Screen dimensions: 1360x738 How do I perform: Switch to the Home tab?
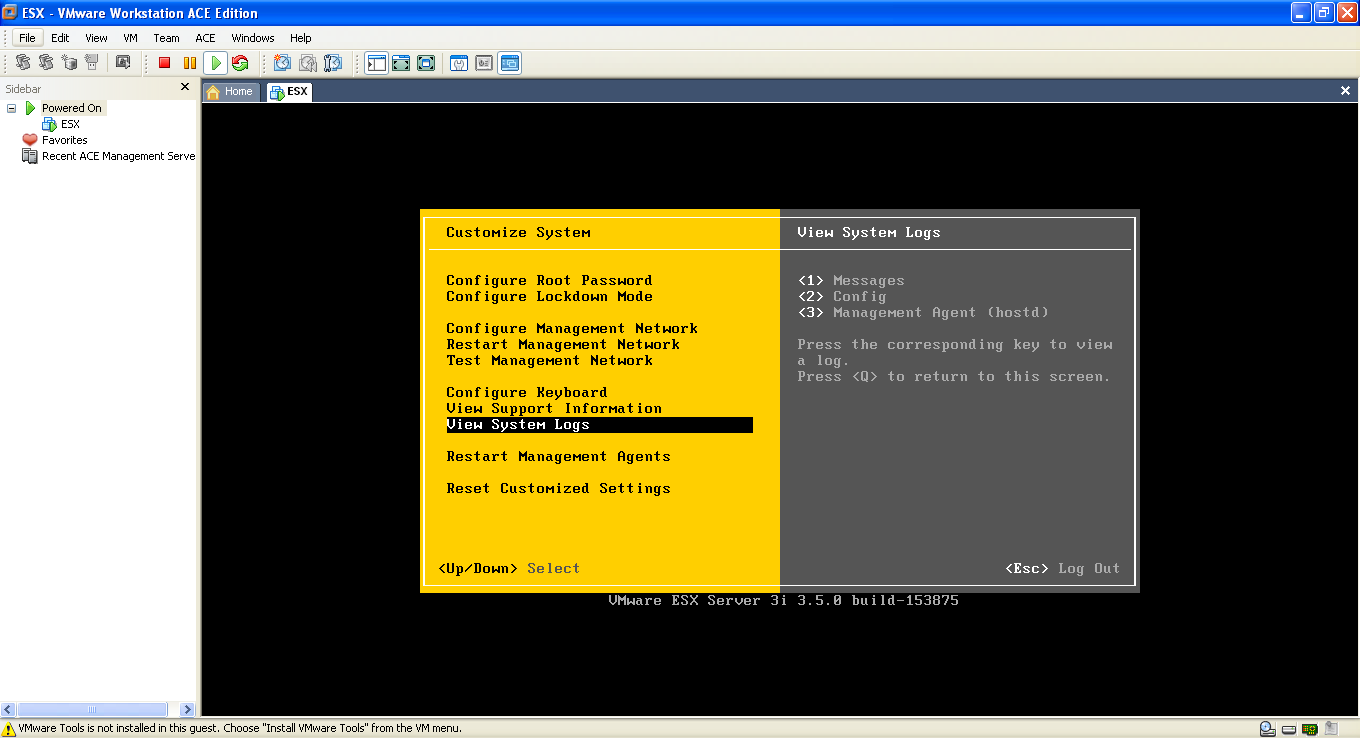pos(230,91)
